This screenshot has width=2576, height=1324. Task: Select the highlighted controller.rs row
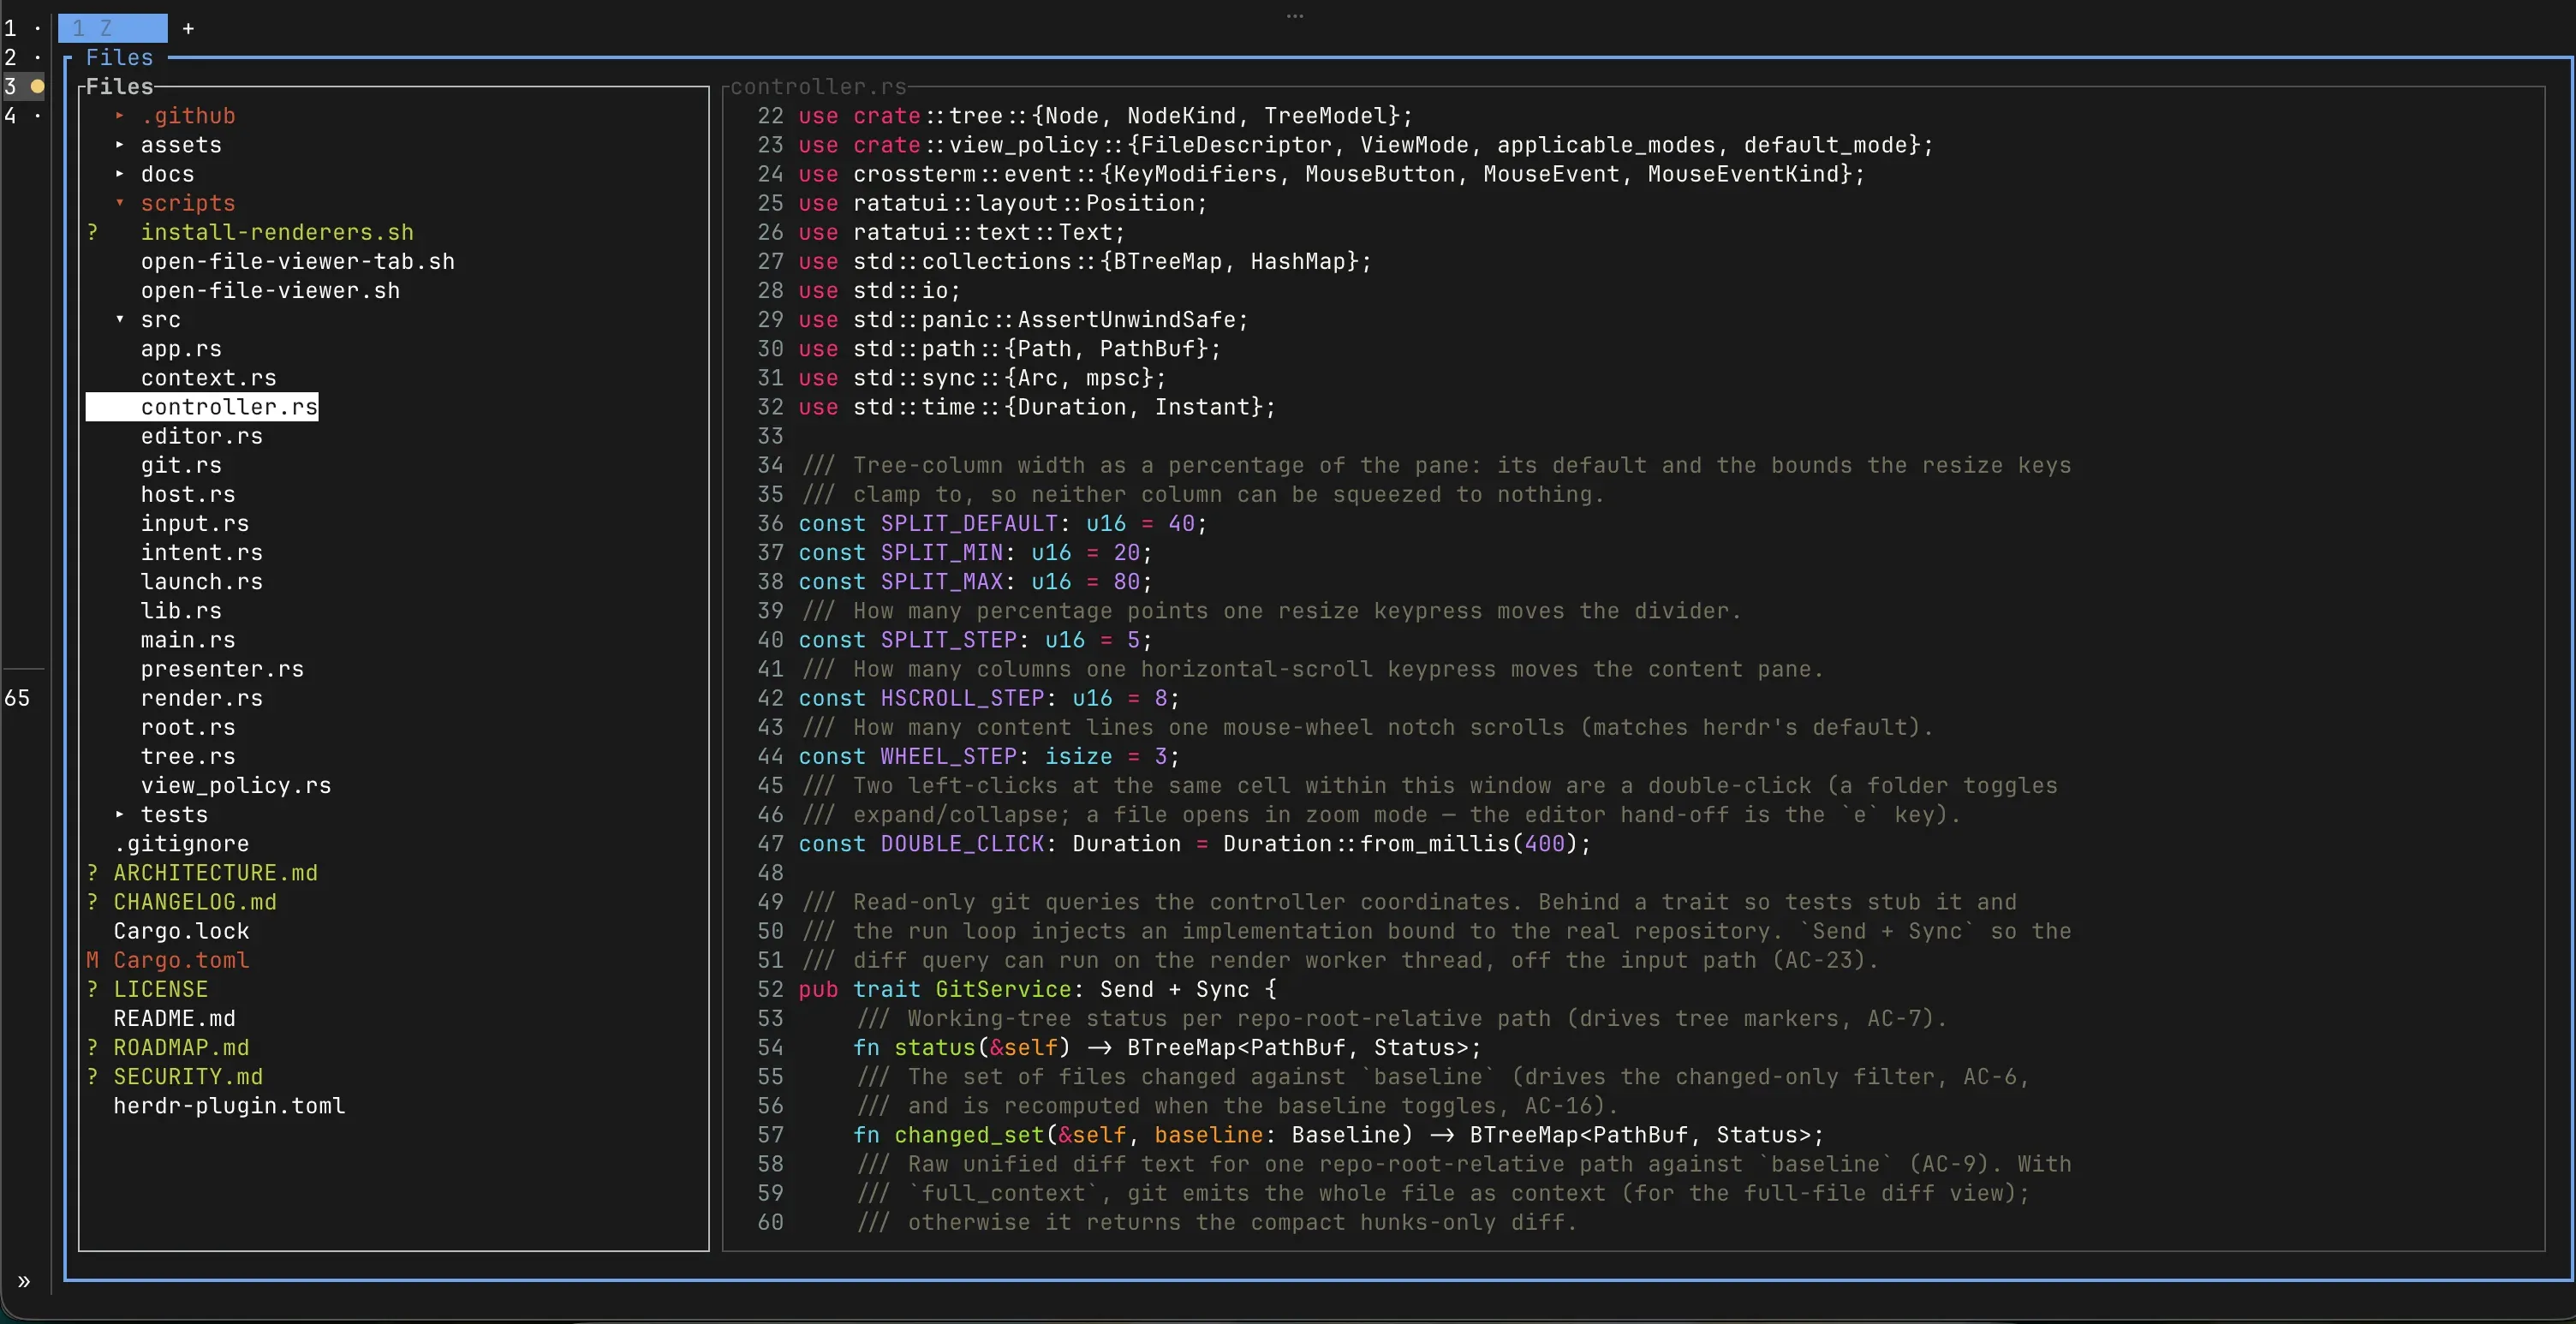(202, 407)
